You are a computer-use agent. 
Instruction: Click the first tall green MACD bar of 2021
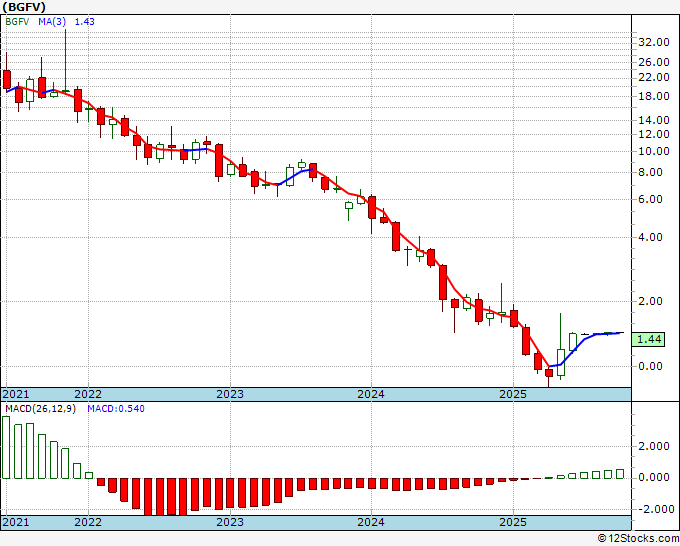tap(6, 448)
